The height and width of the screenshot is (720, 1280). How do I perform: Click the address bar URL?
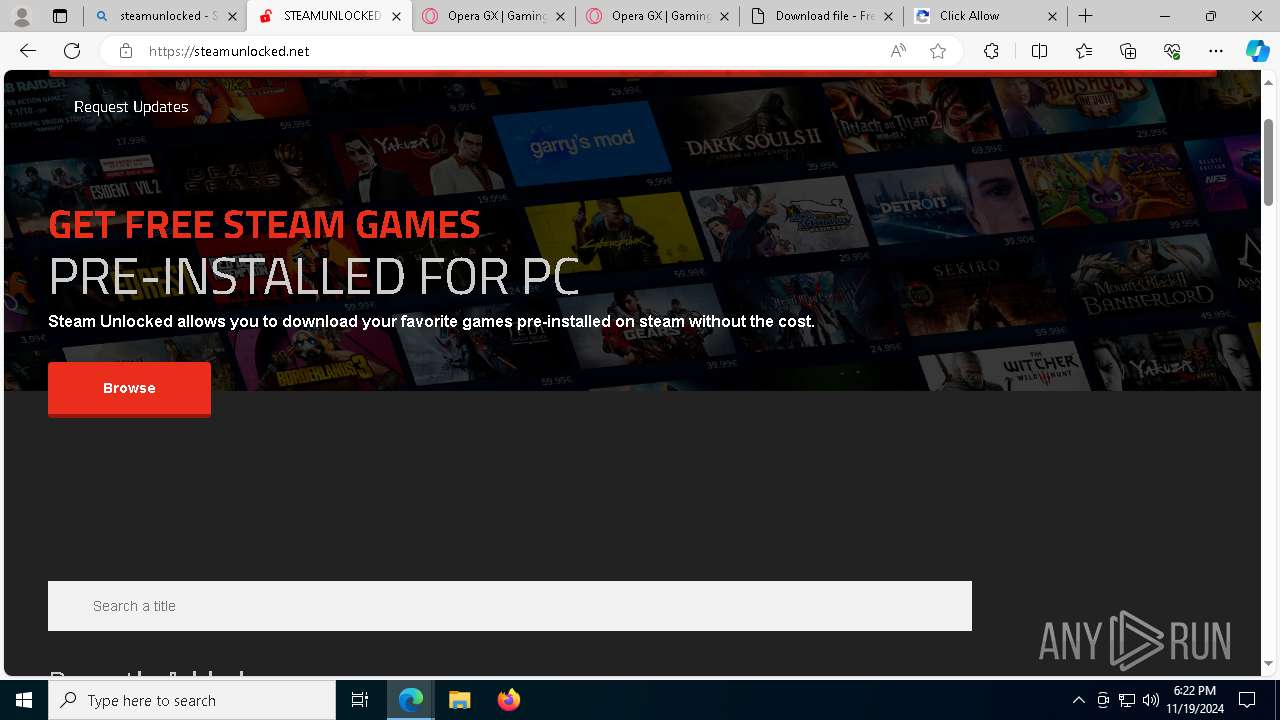(229, 51)
